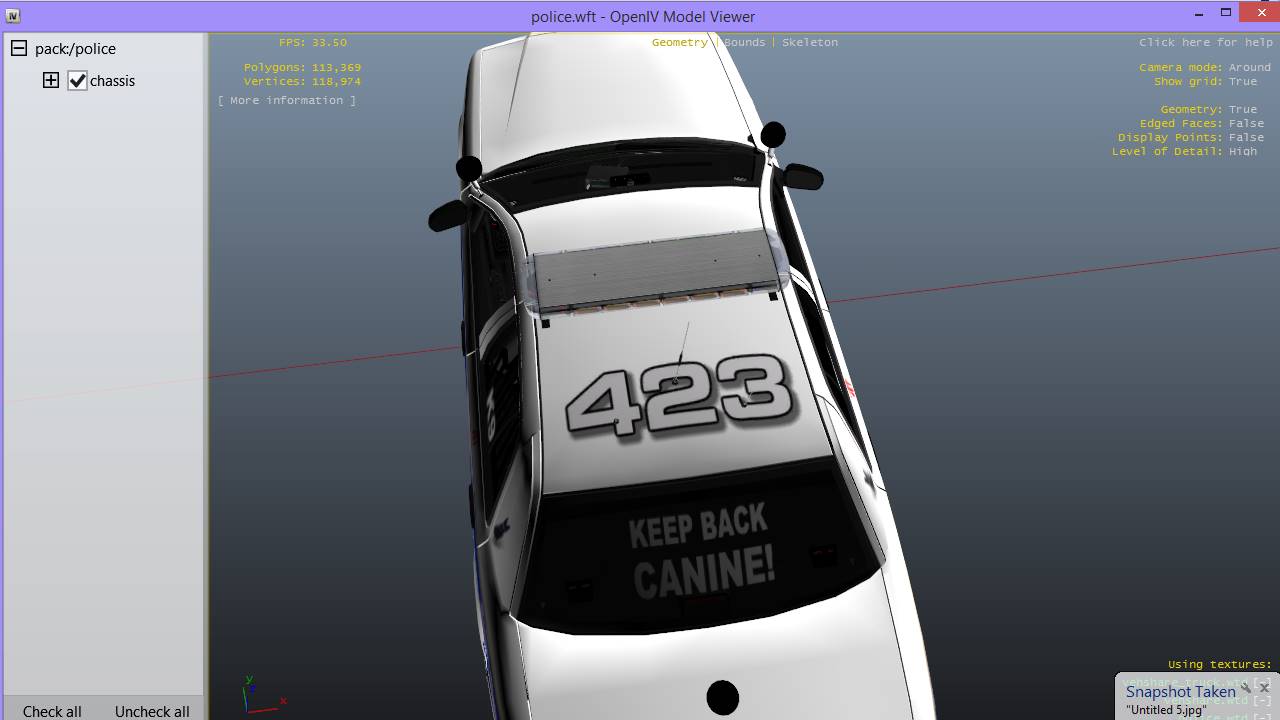
Task: Click the Uncheck all button
Action: click(x=152, y=711)
